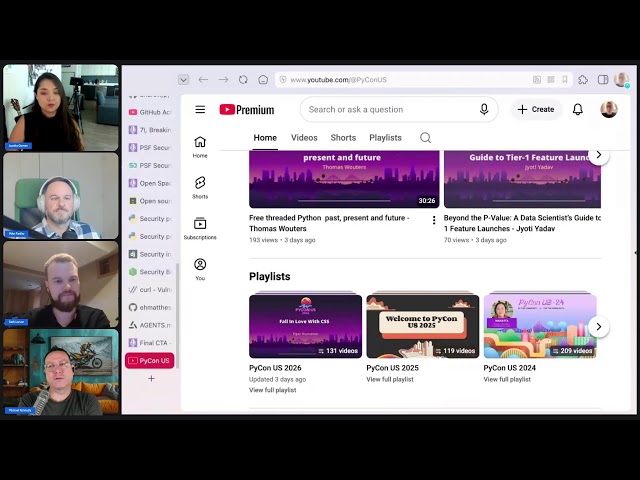Screen dimensions: 640x480
Task: Open Beyond the P-Value video title
Action: (522, 223)
